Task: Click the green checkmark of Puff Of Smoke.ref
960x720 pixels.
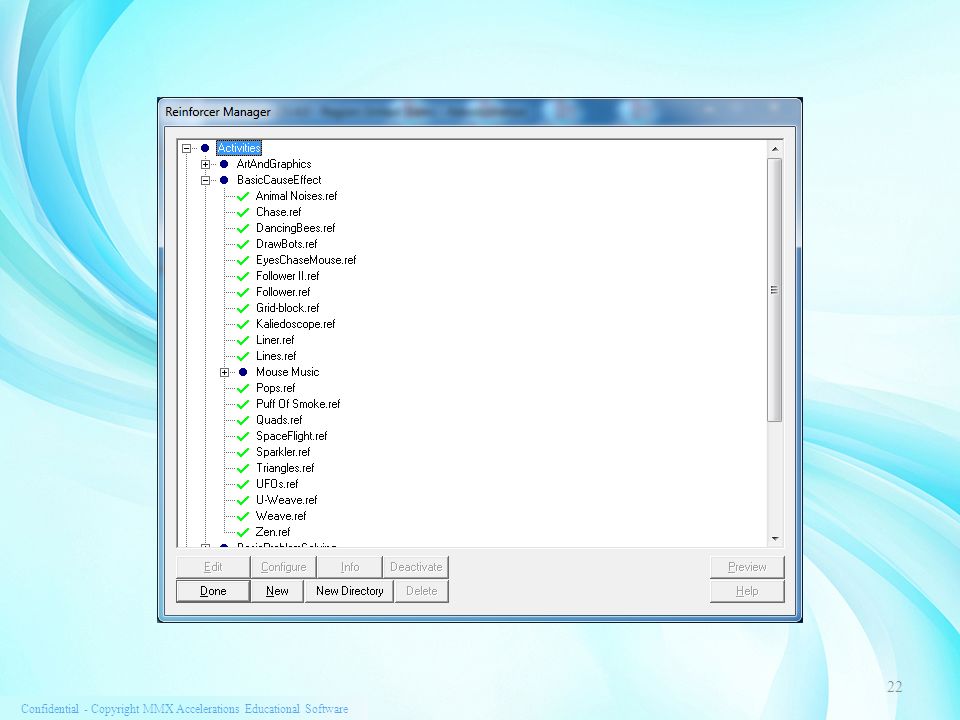Action: coord(243,404)
